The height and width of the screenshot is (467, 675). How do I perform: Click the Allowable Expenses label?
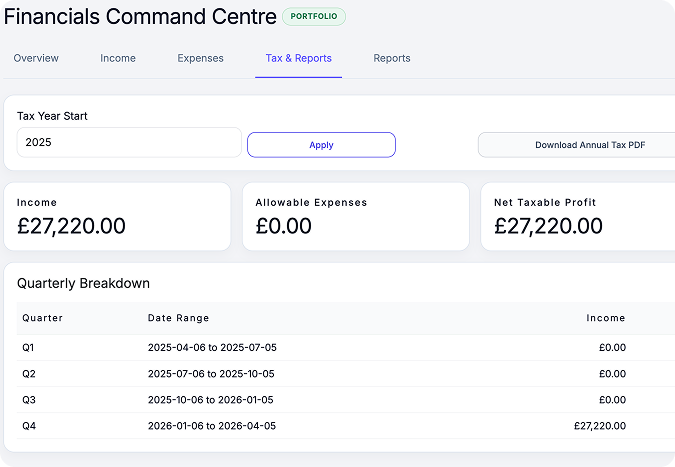311,203
